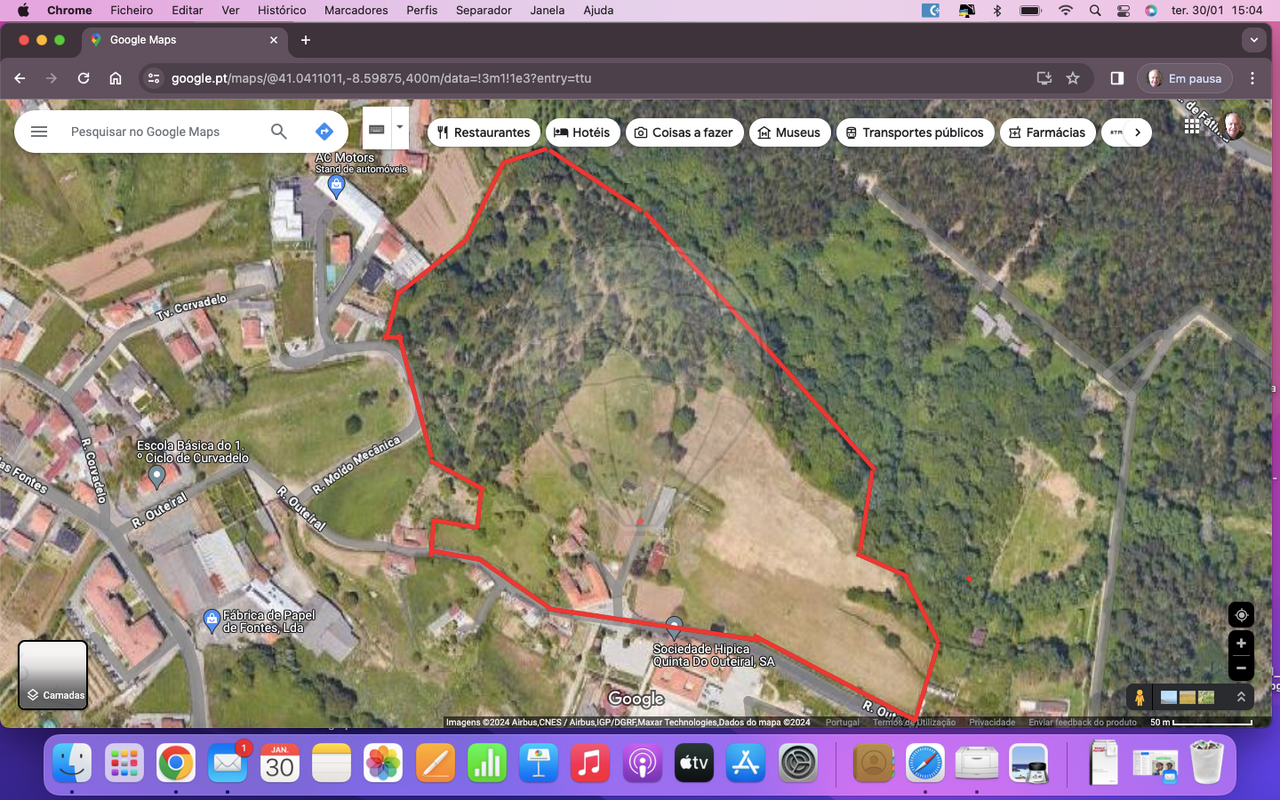
Task: Click the search magnifier icon
Action: tap(279, 132)
